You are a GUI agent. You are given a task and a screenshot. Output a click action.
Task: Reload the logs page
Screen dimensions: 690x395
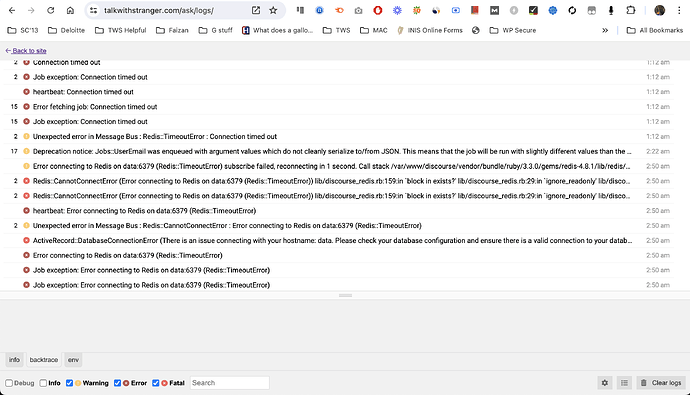[x=51, y=10]
